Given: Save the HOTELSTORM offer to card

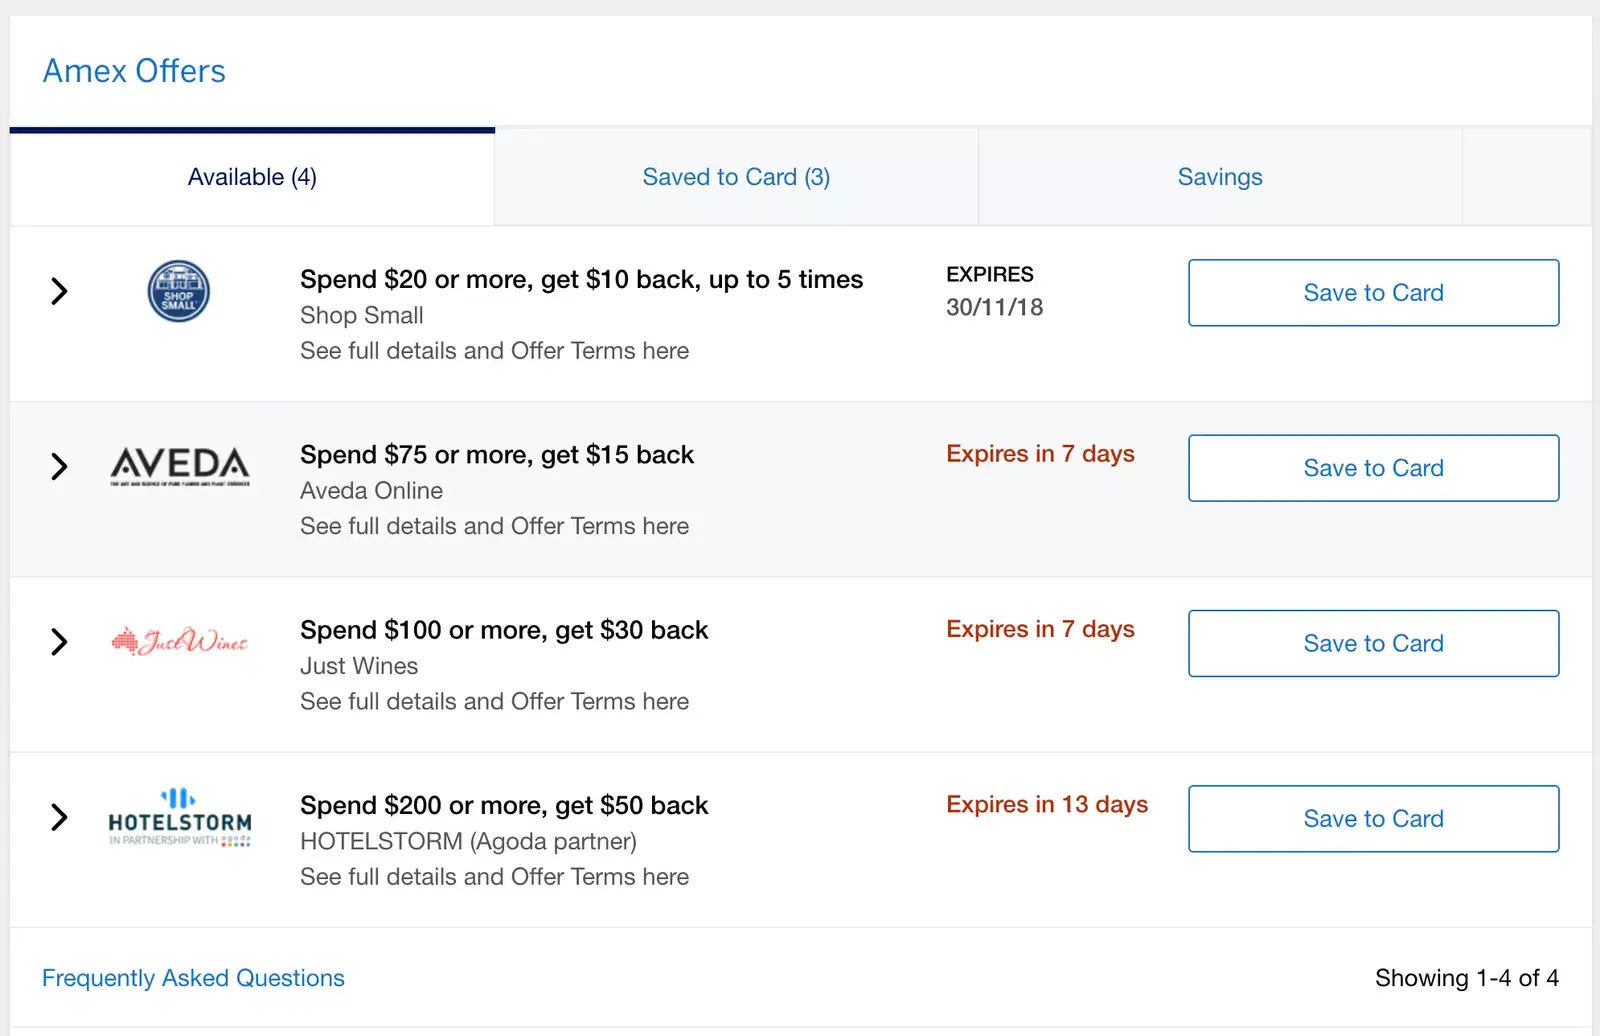Looking at the screenshot, I should (1373, 819).
